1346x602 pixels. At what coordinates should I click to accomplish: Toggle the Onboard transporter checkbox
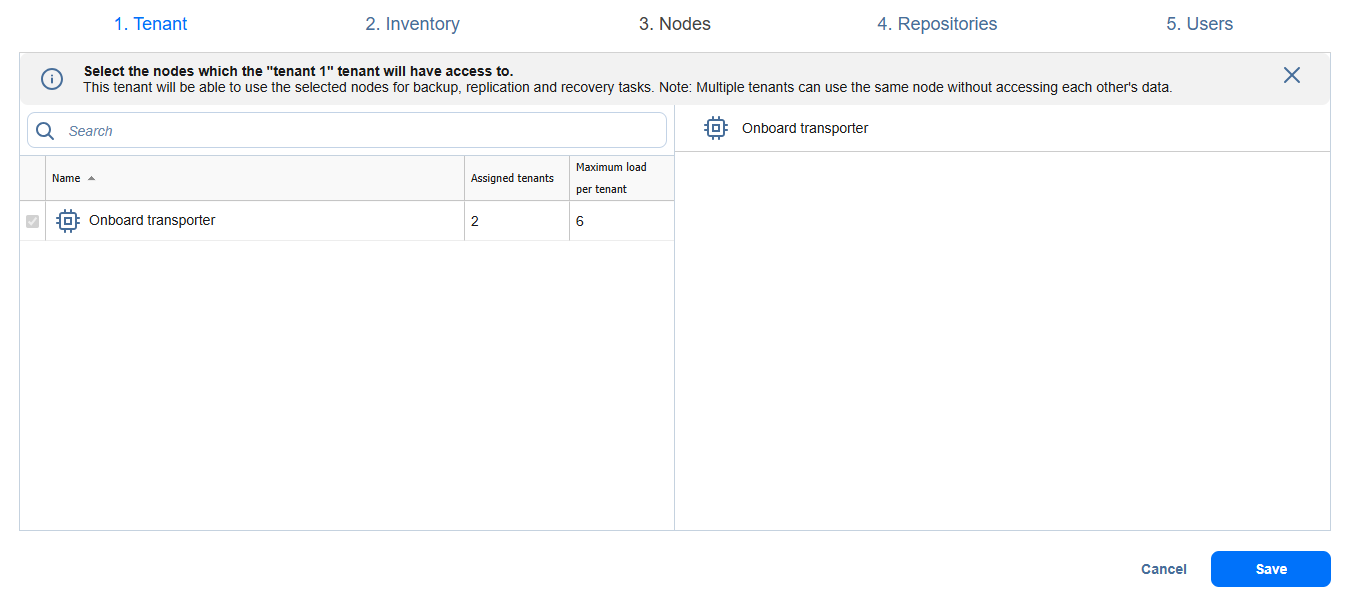click(x=33, y=221)
